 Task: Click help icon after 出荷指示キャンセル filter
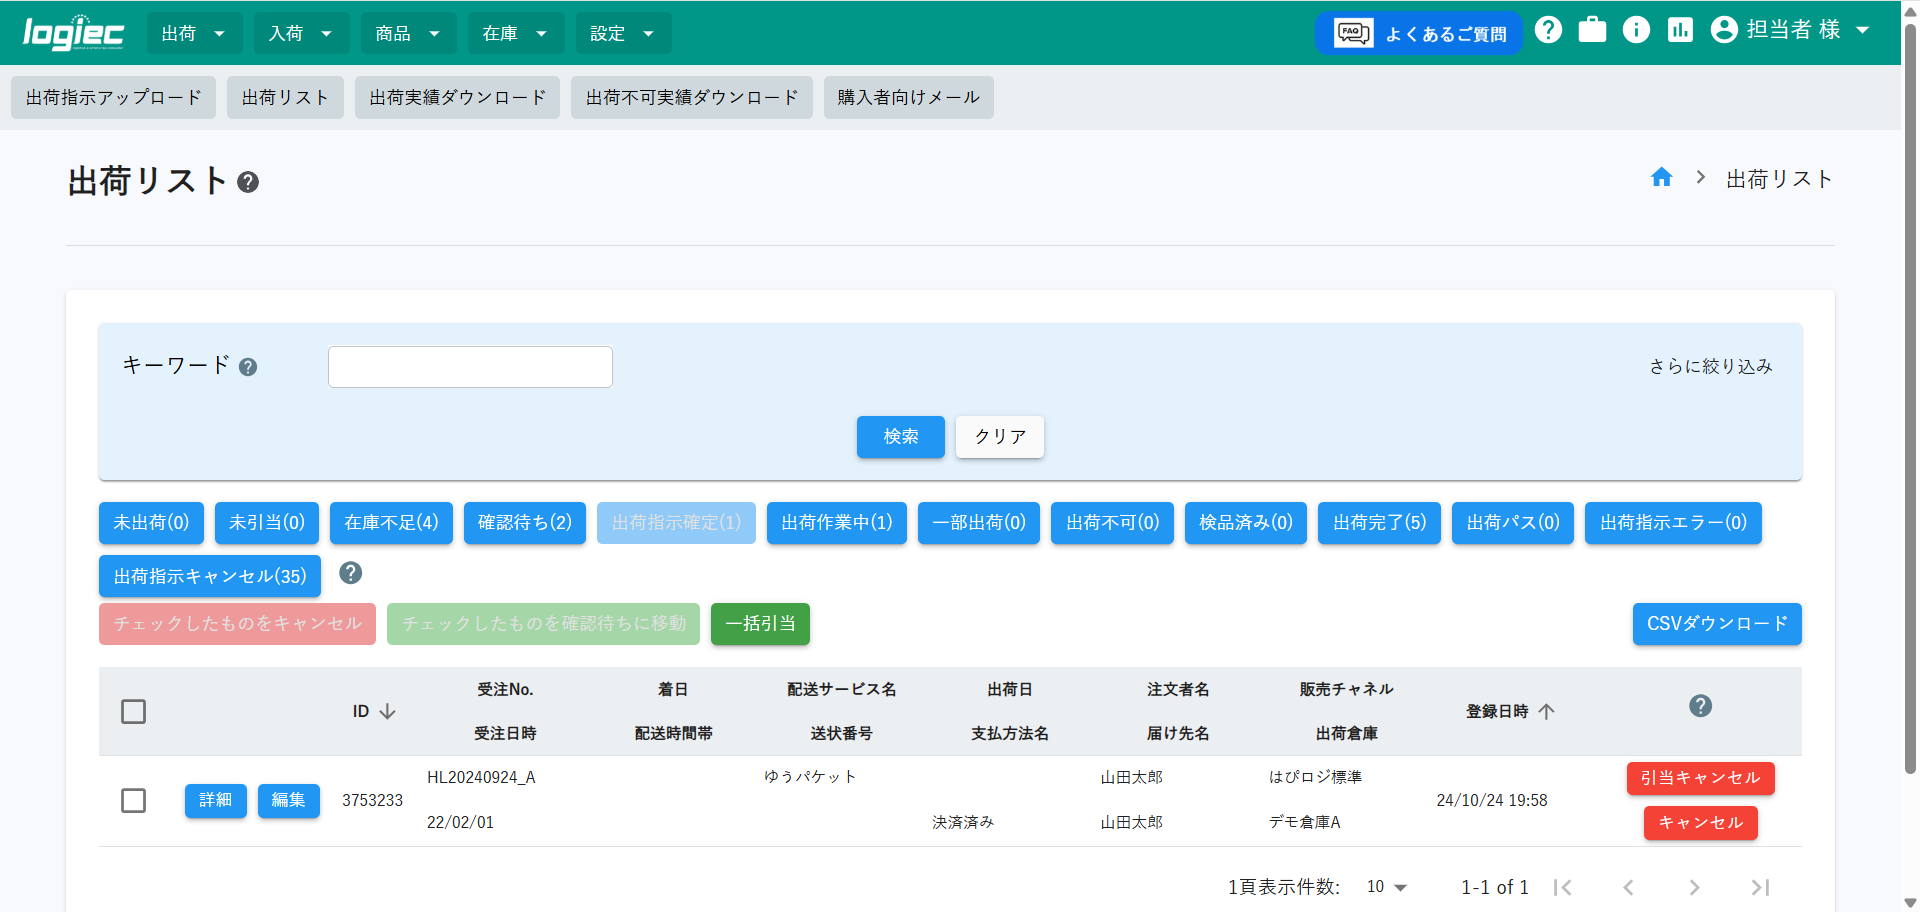(x=350, y=573)
